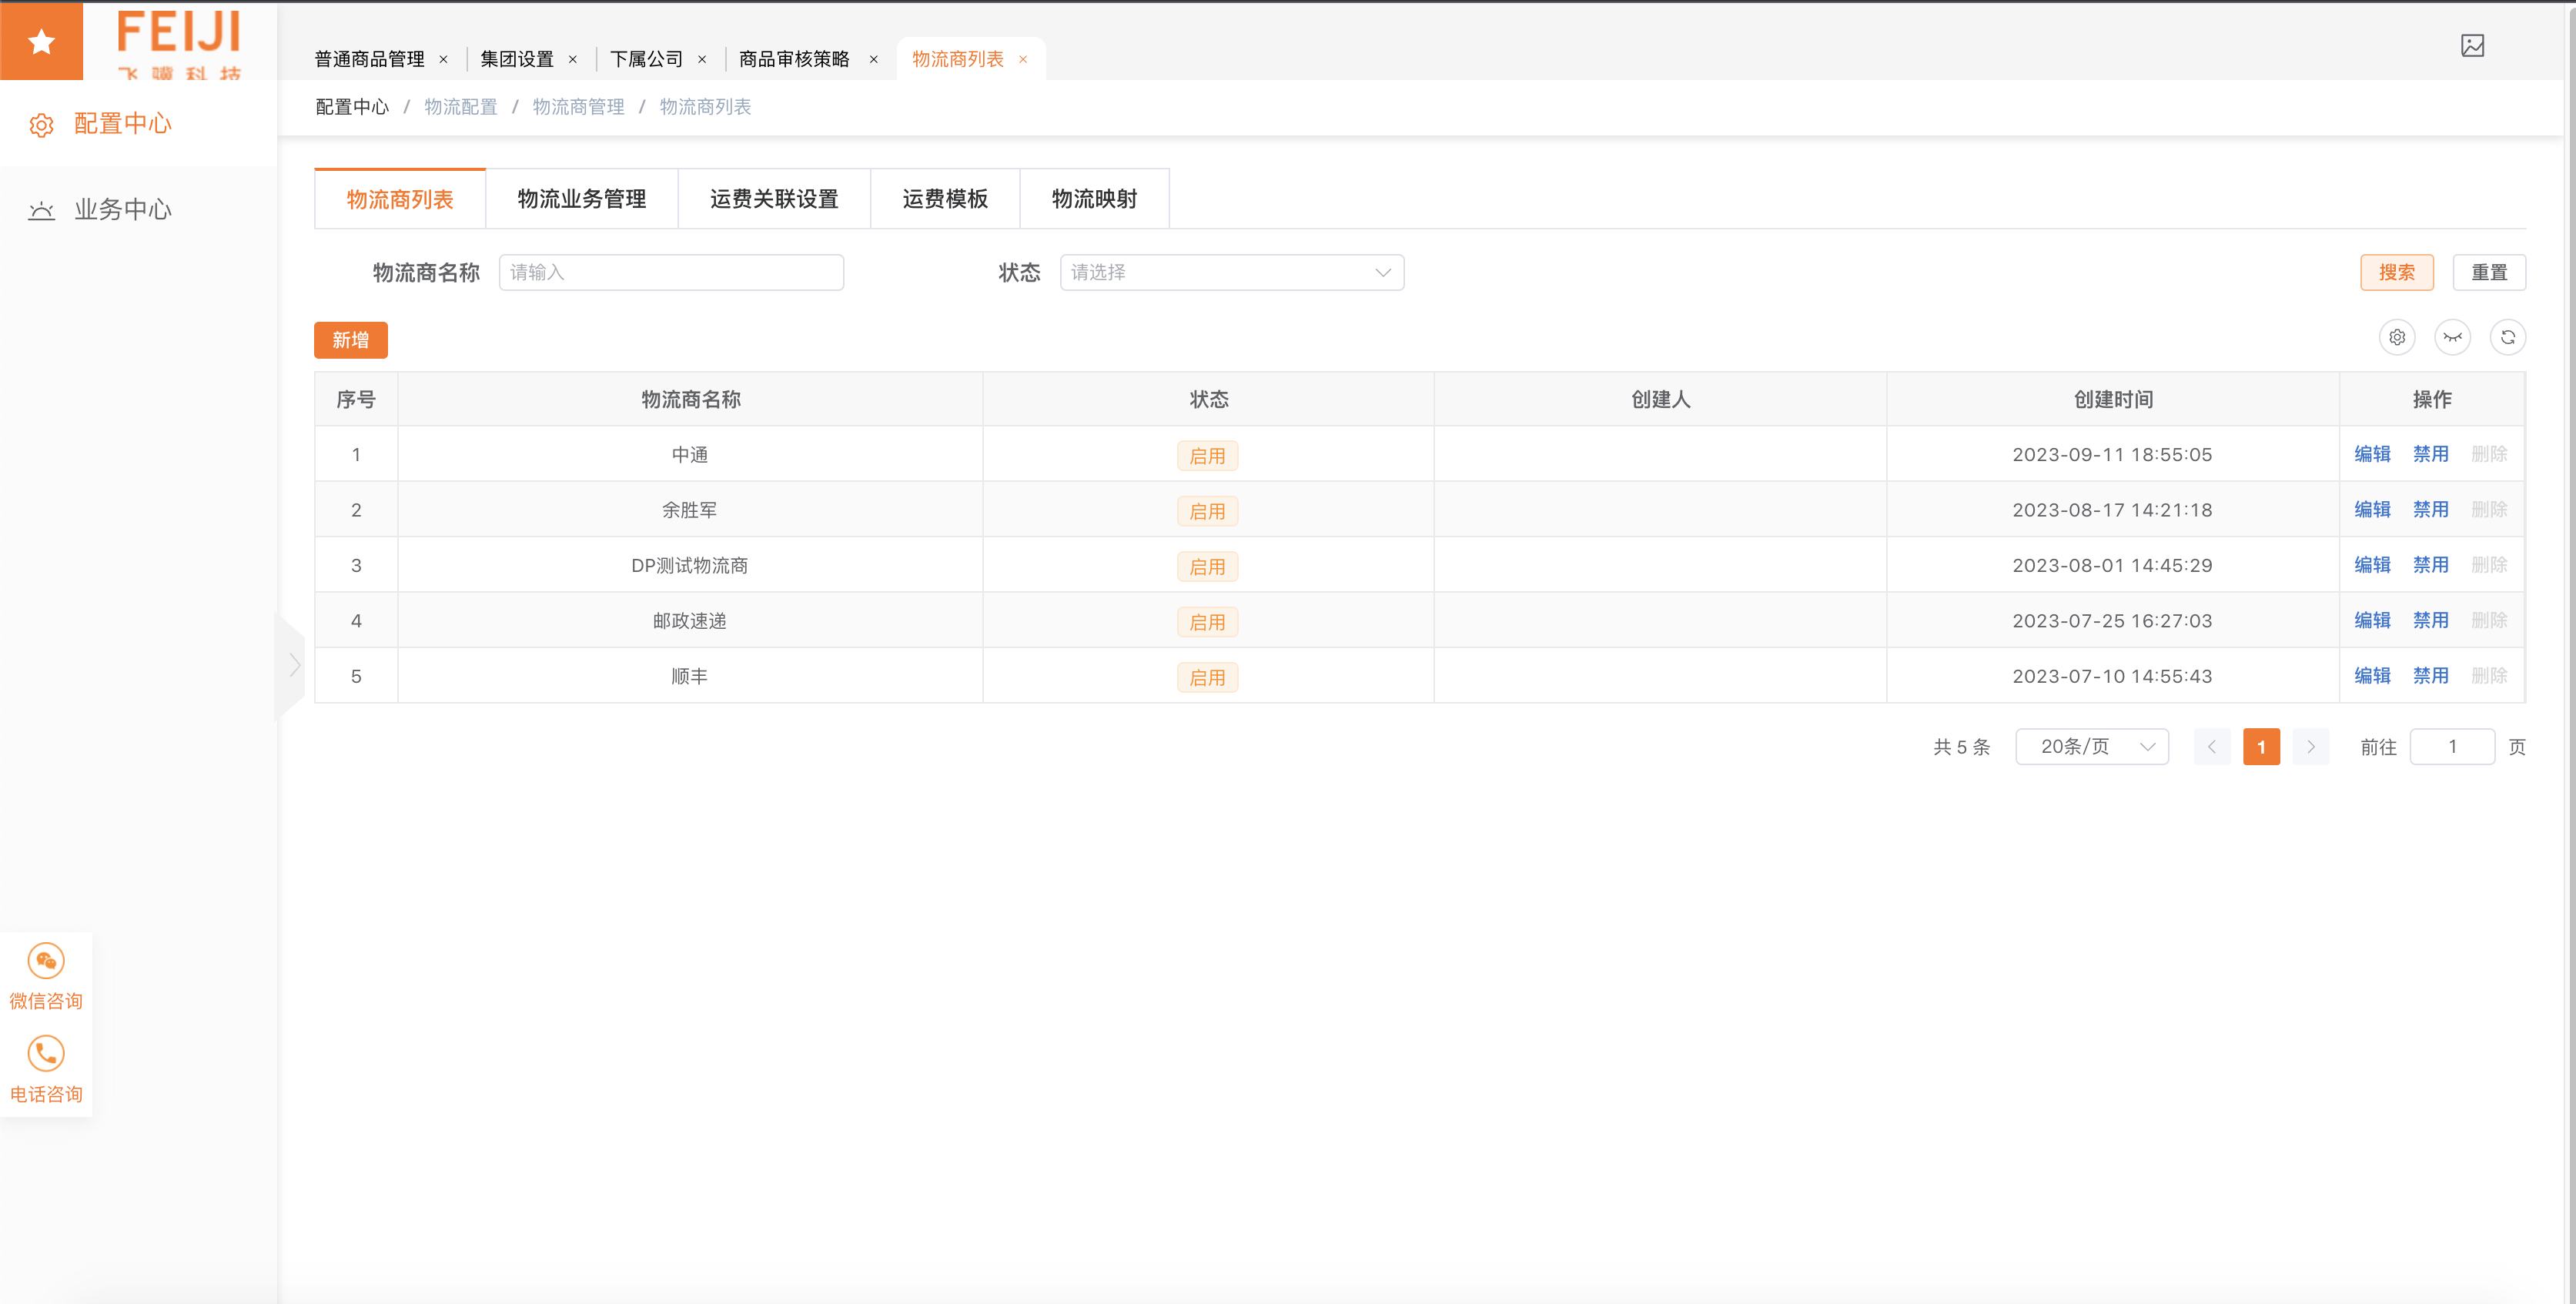Image resolution: width=2576 pixels, height=1304 pixels.
Task: Select page 1 in pagination
Action: coord(2261,747)
